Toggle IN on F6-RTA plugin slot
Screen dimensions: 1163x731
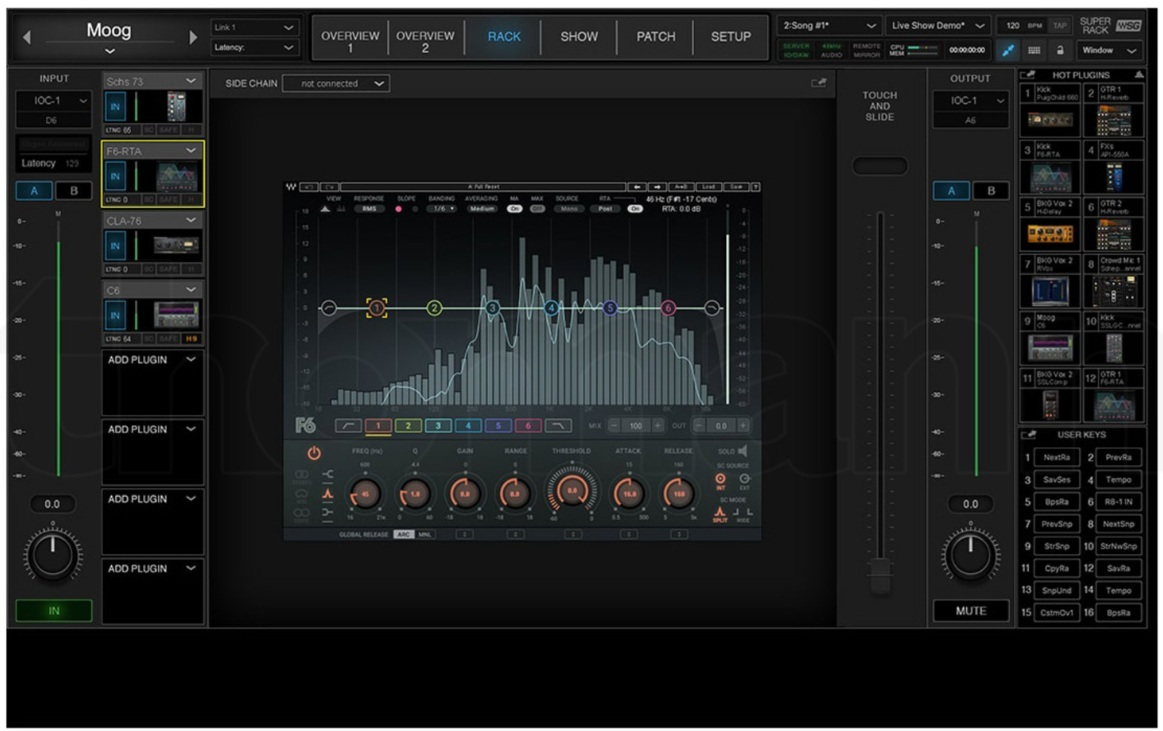tap(115, 176)
